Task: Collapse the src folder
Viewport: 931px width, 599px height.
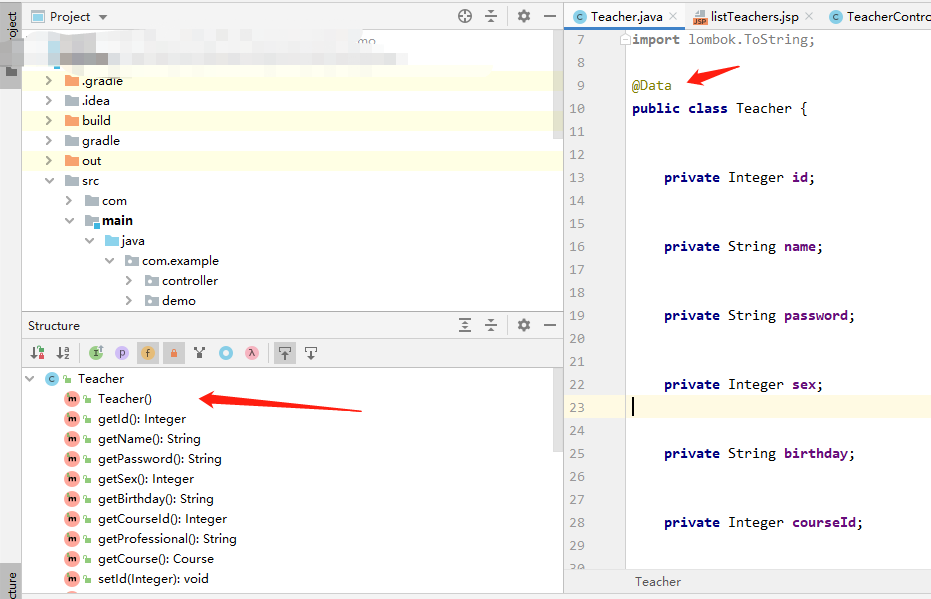Action: (x=49, y=180)
